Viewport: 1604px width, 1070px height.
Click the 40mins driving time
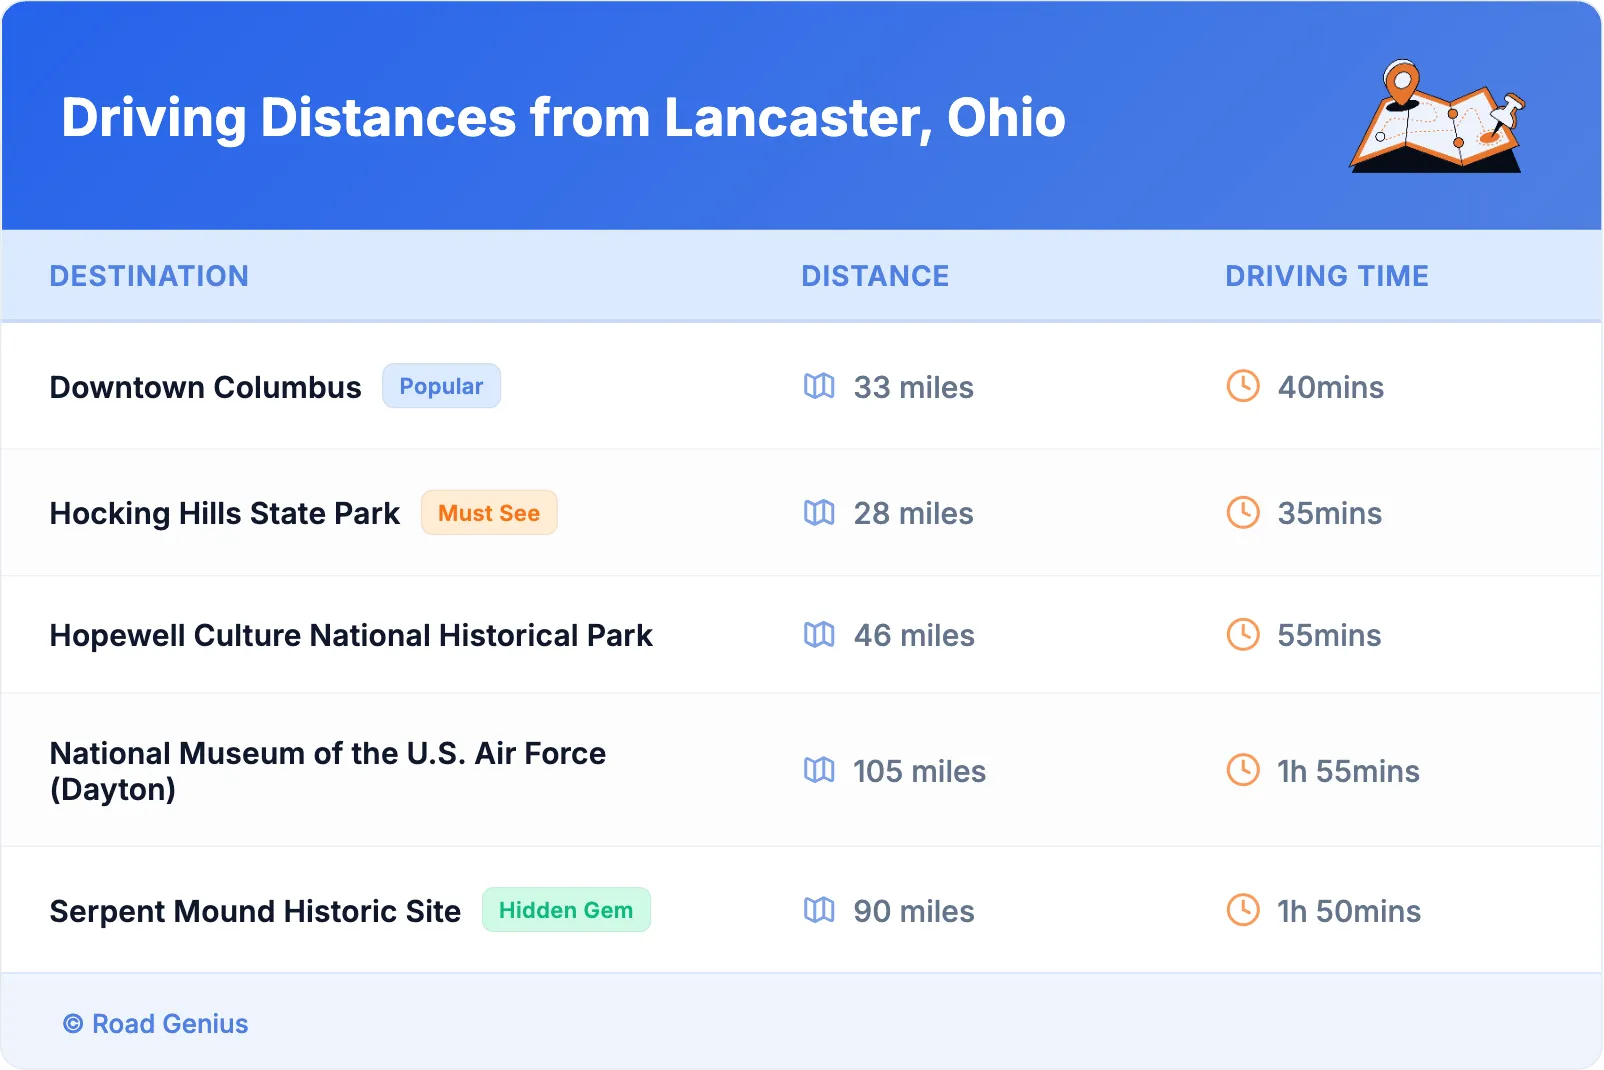1330,387
